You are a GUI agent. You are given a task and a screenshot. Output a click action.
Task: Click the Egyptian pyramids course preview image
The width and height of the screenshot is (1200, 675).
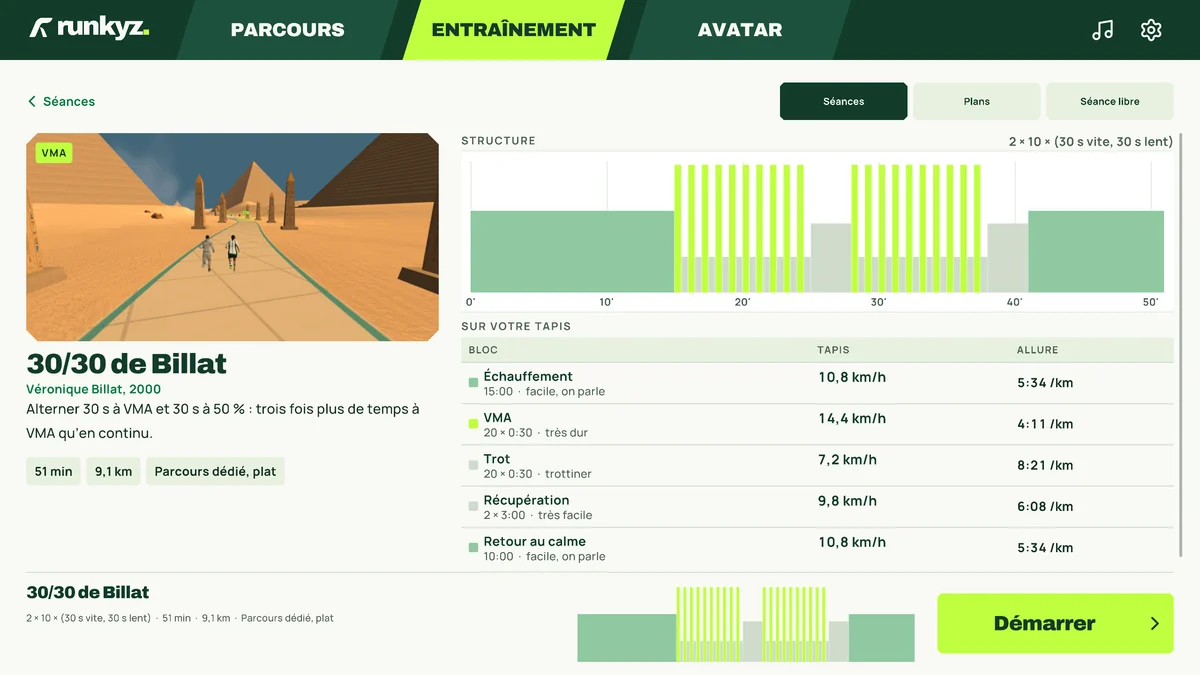point(233,237)
